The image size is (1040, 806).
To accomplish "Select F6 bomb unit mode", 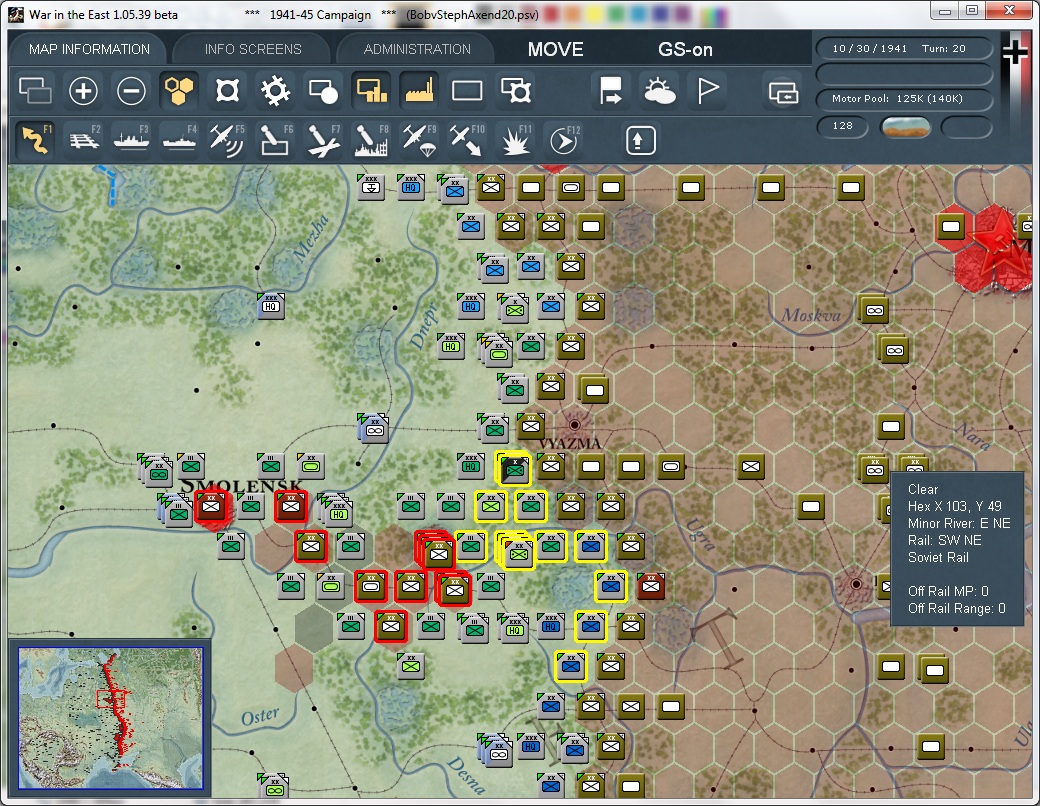I will pyautogui.click(x=275, y=139).
